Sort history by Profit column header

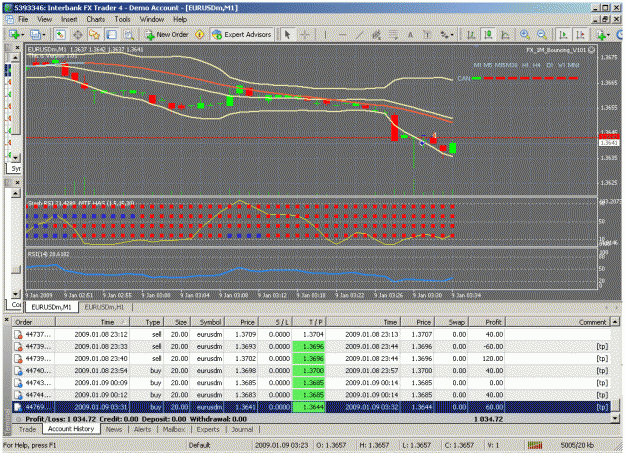pos(486,322)
